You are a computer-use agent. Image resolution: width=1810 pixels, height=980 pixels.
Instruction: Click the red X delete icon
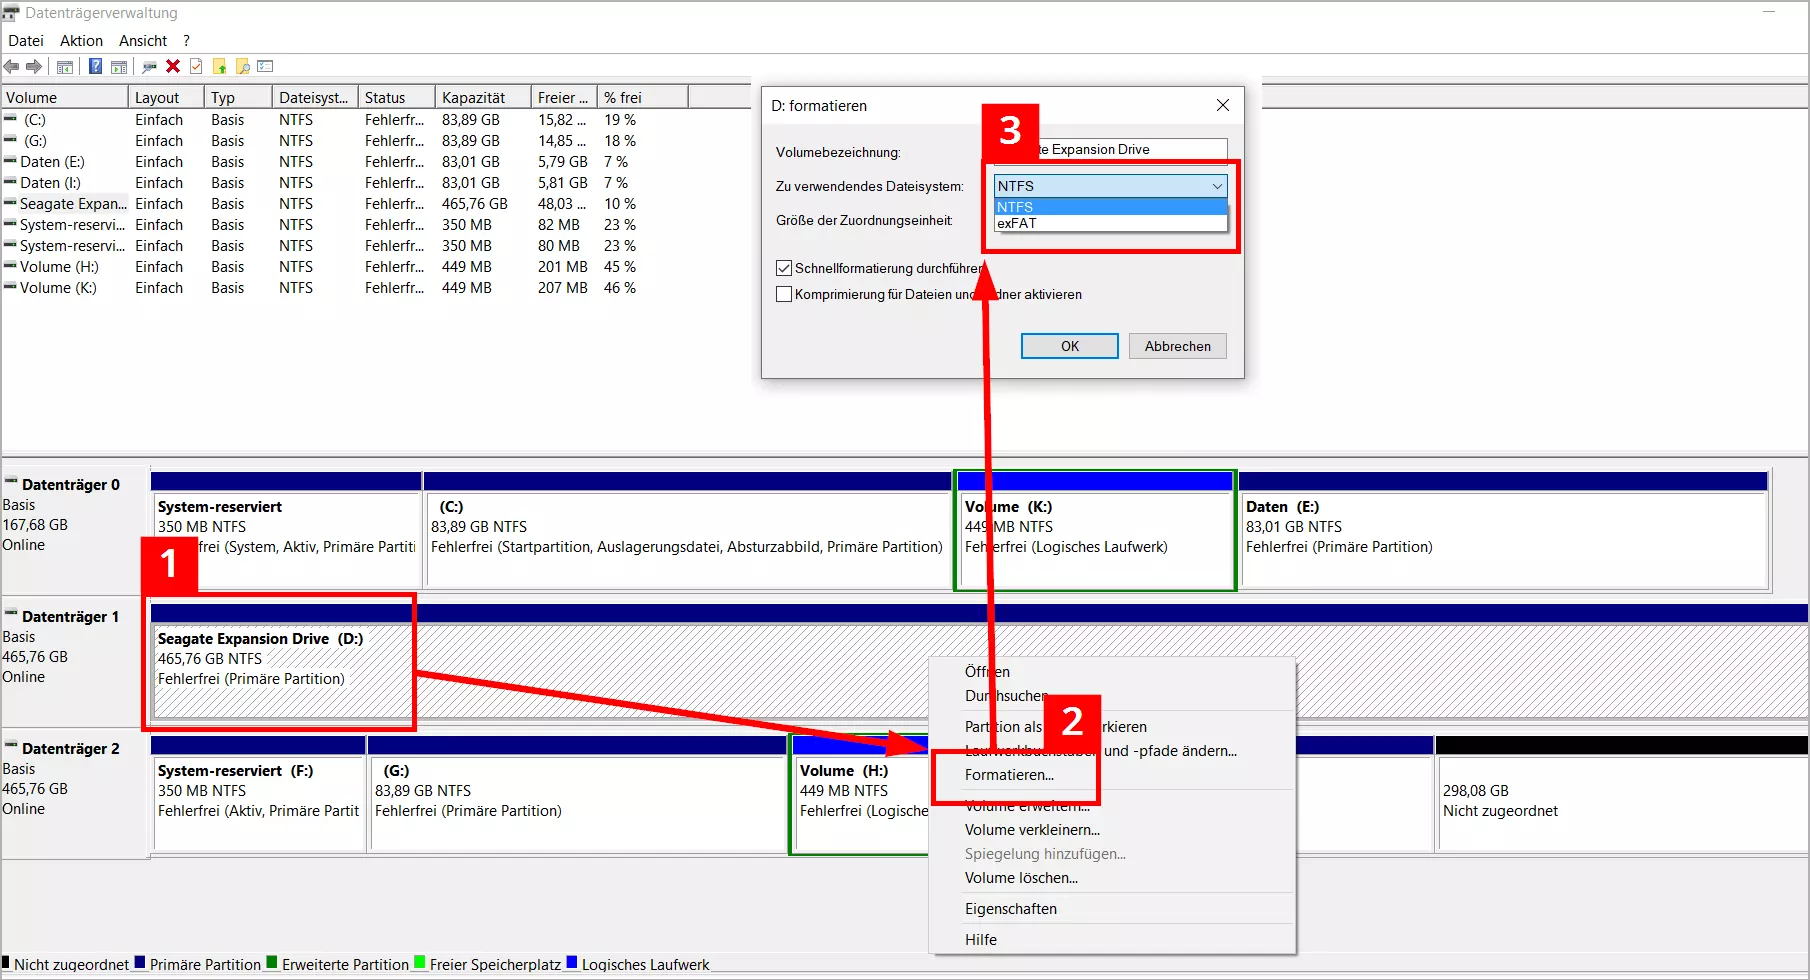click(173, 67)
